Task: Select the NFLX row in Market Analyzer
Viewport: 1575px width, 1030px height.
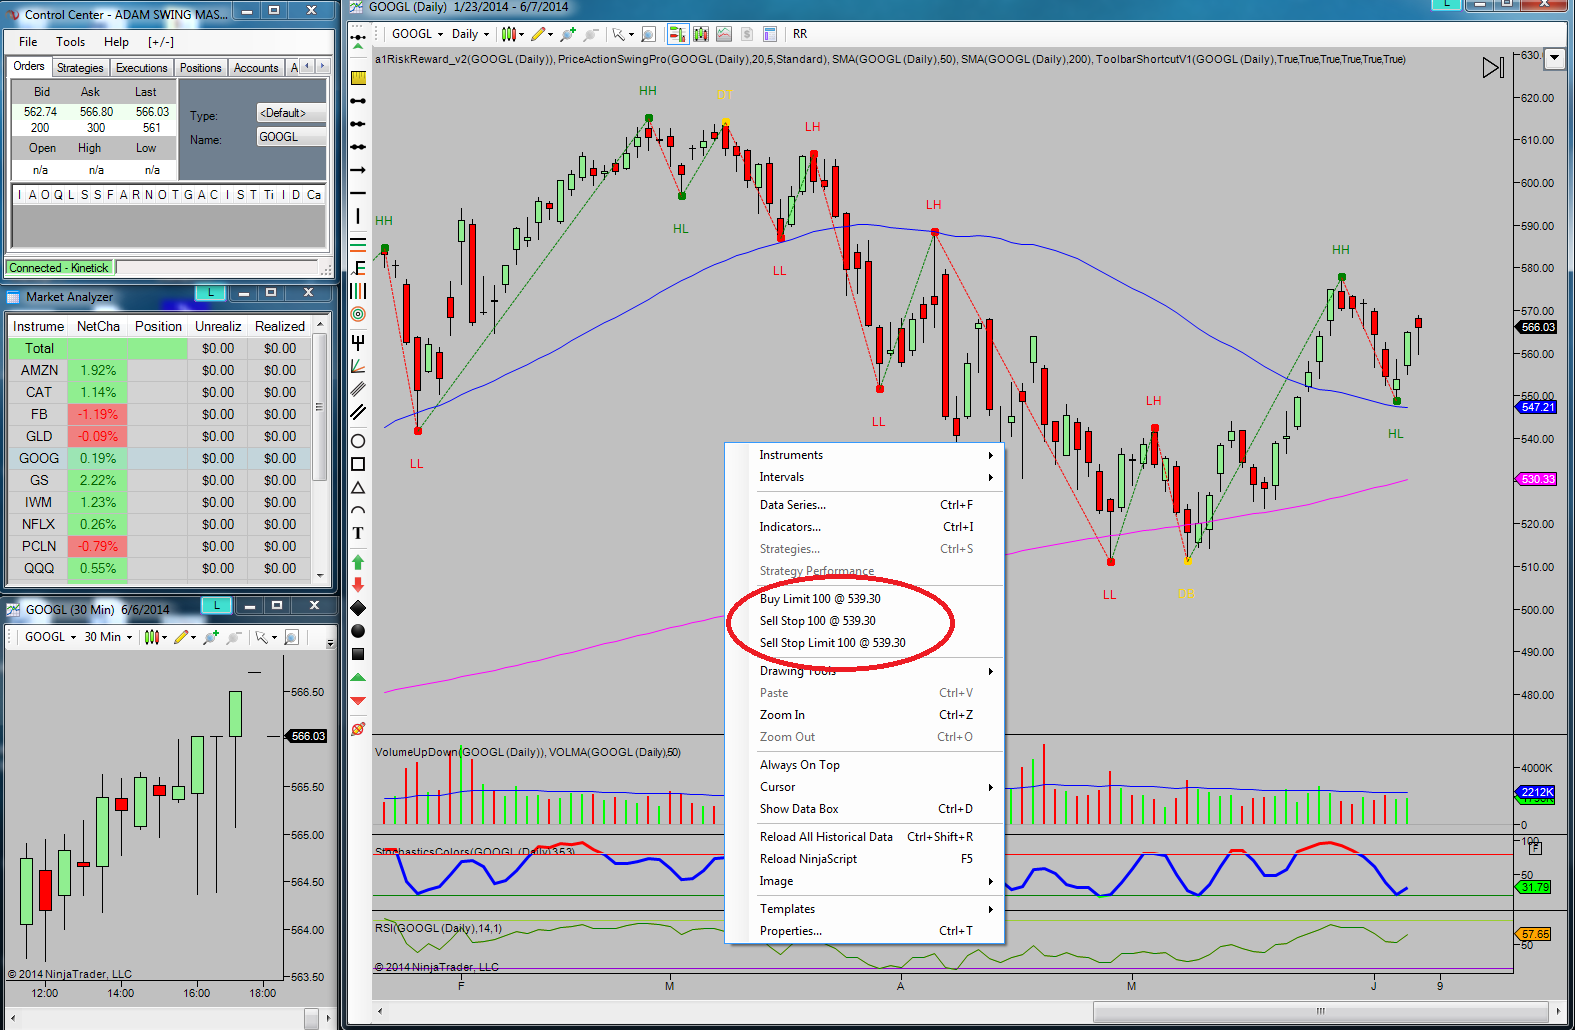Action: [158, 524]
